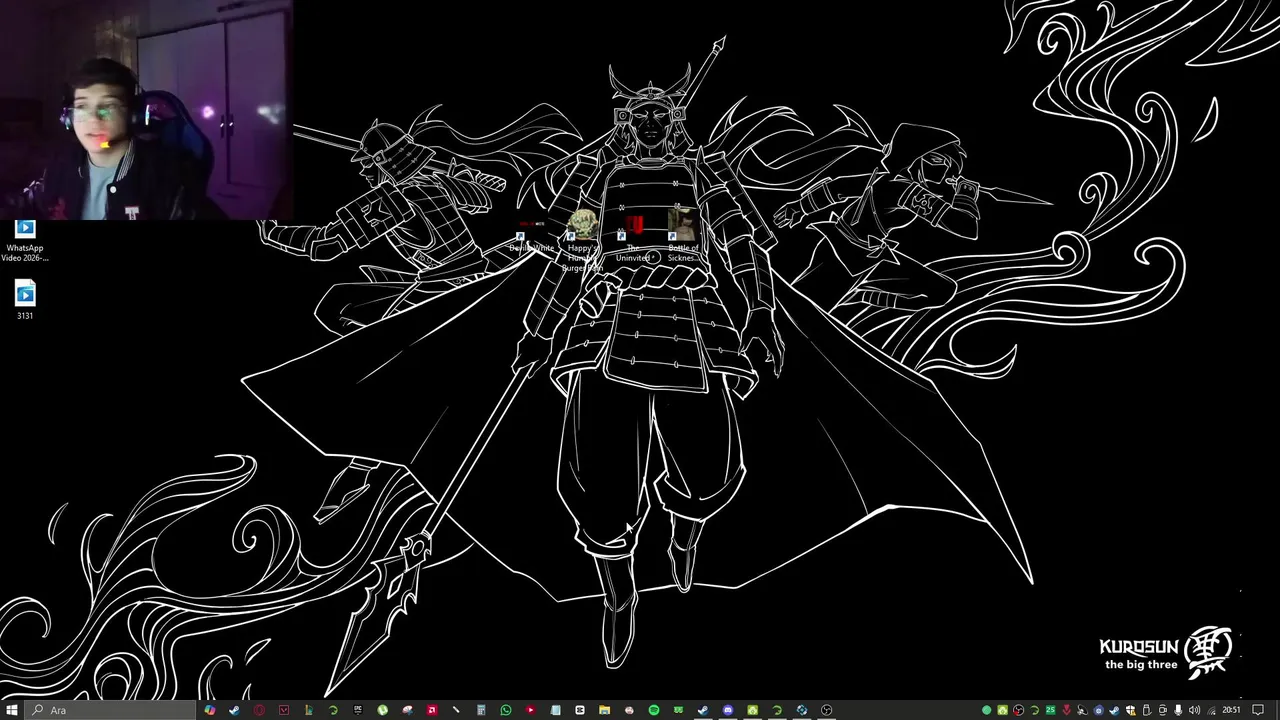Open the notification center icon

tap(1258, 710)
